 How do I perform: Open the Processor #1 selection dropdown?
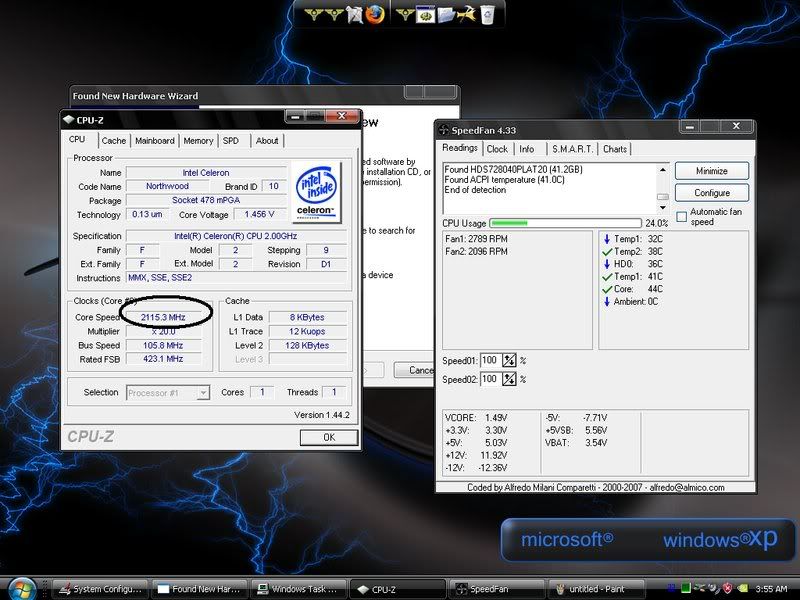pyautogui.click(x=205, y=392)
